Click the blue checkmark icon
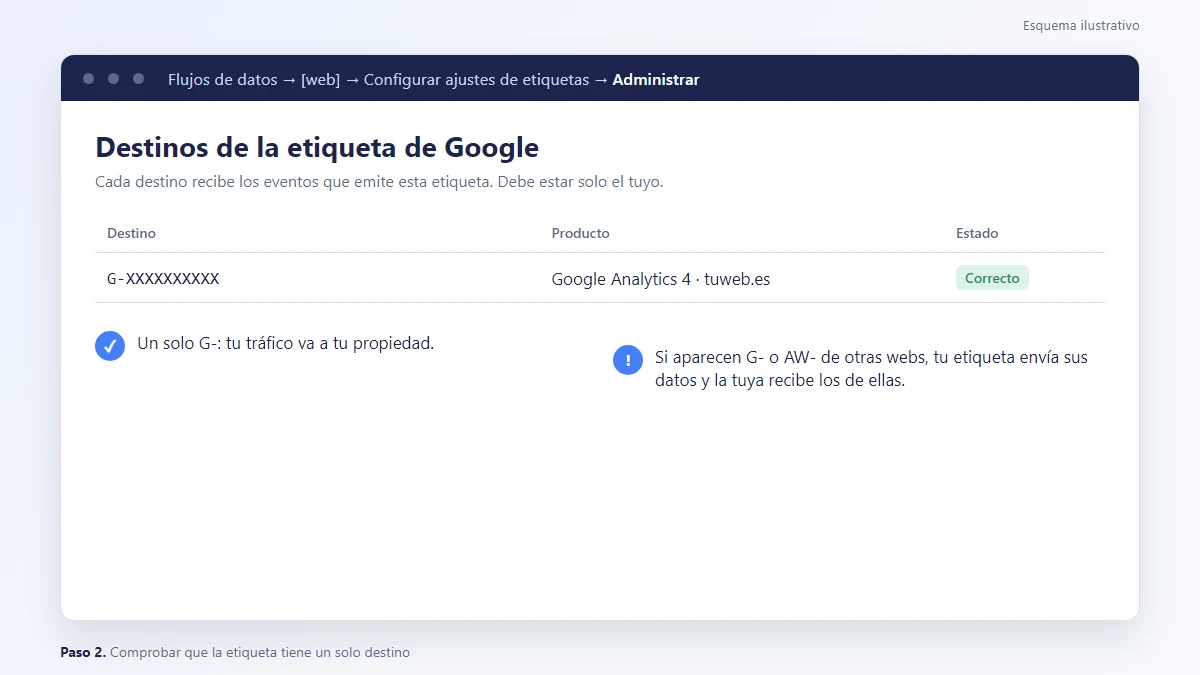This screenshot has height=675, width=1200. (x=110, y=345)
